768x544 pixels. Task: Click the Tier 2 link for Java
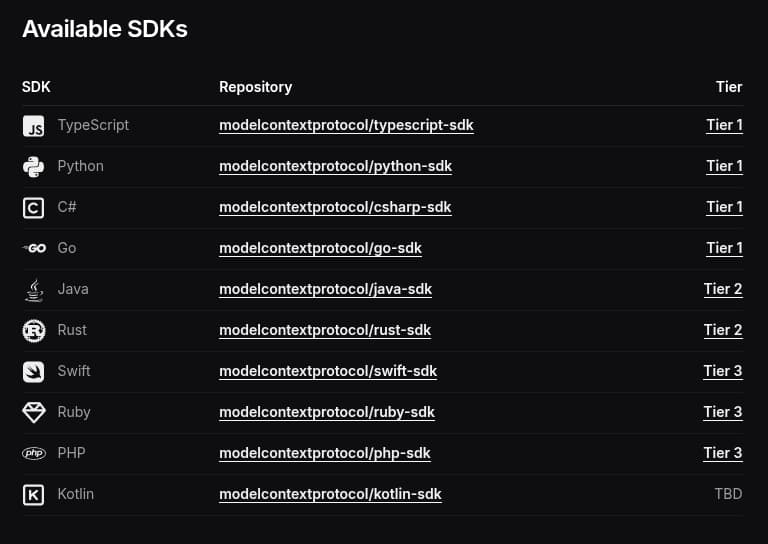pos(723,290)
